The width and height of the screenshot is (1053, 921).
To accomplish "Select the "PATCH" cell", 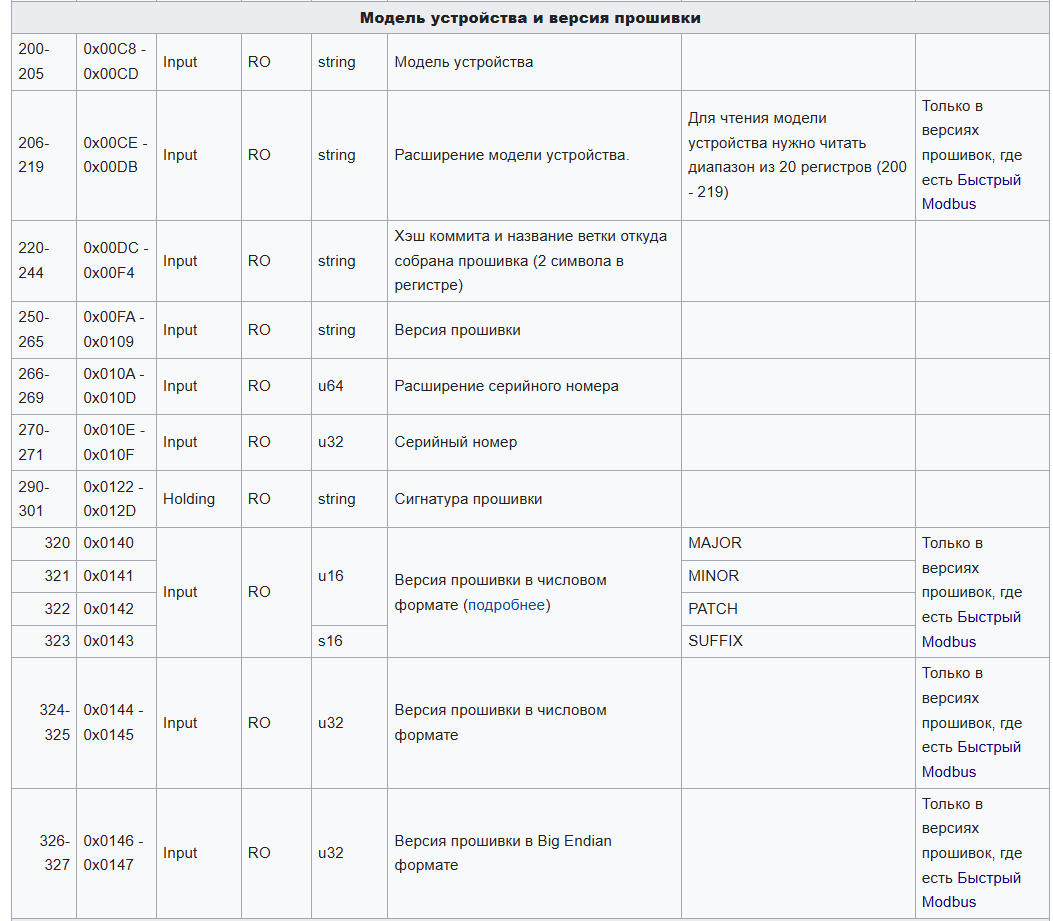I will pos(713,609).
